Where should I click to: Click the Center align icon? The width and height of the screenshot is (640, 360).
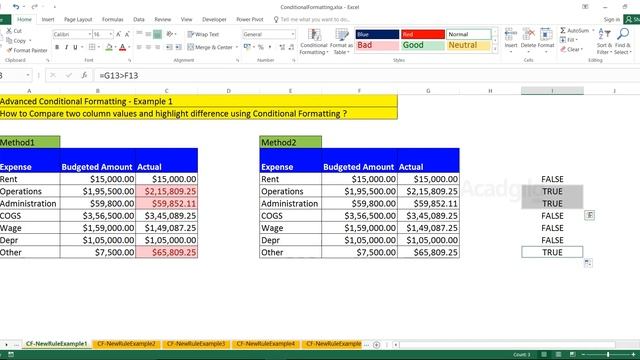pos(148,47)
